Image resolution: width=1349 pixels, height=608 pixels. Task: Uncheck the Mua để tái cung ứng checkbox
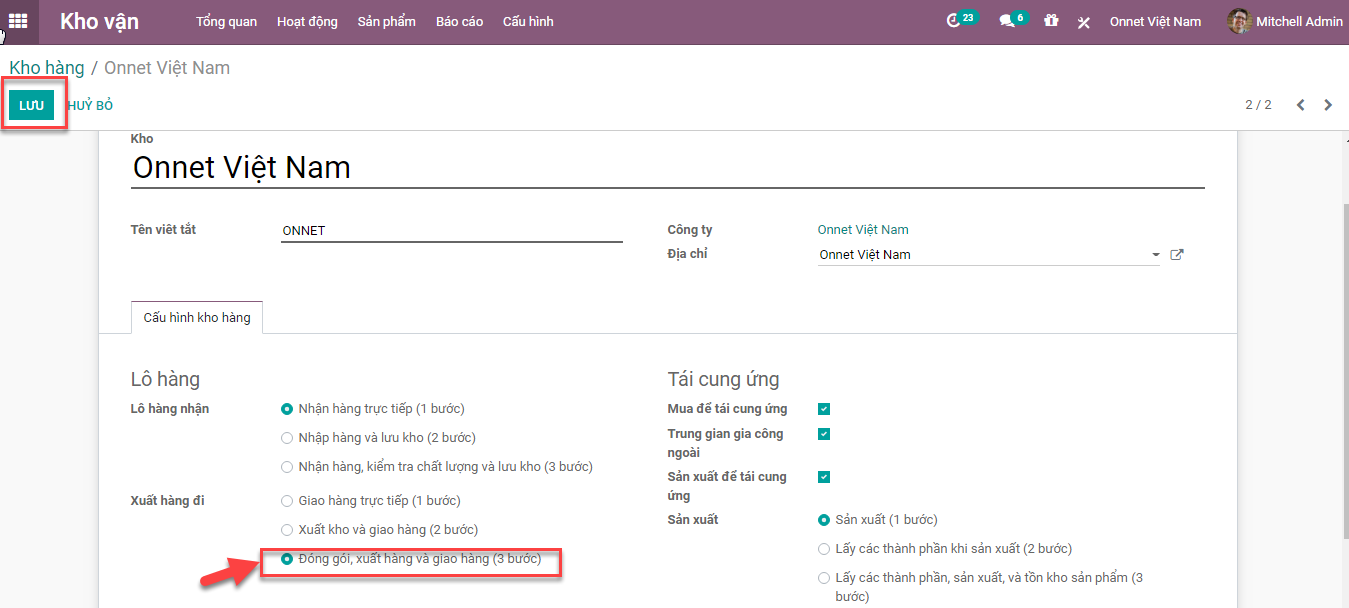(824, 409)
